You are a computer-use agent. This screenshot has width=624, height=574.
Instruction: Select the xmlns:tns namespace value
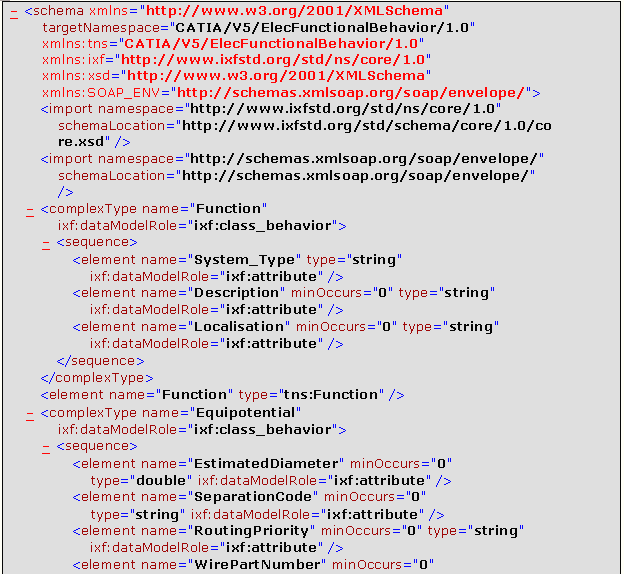click(271, 43)
